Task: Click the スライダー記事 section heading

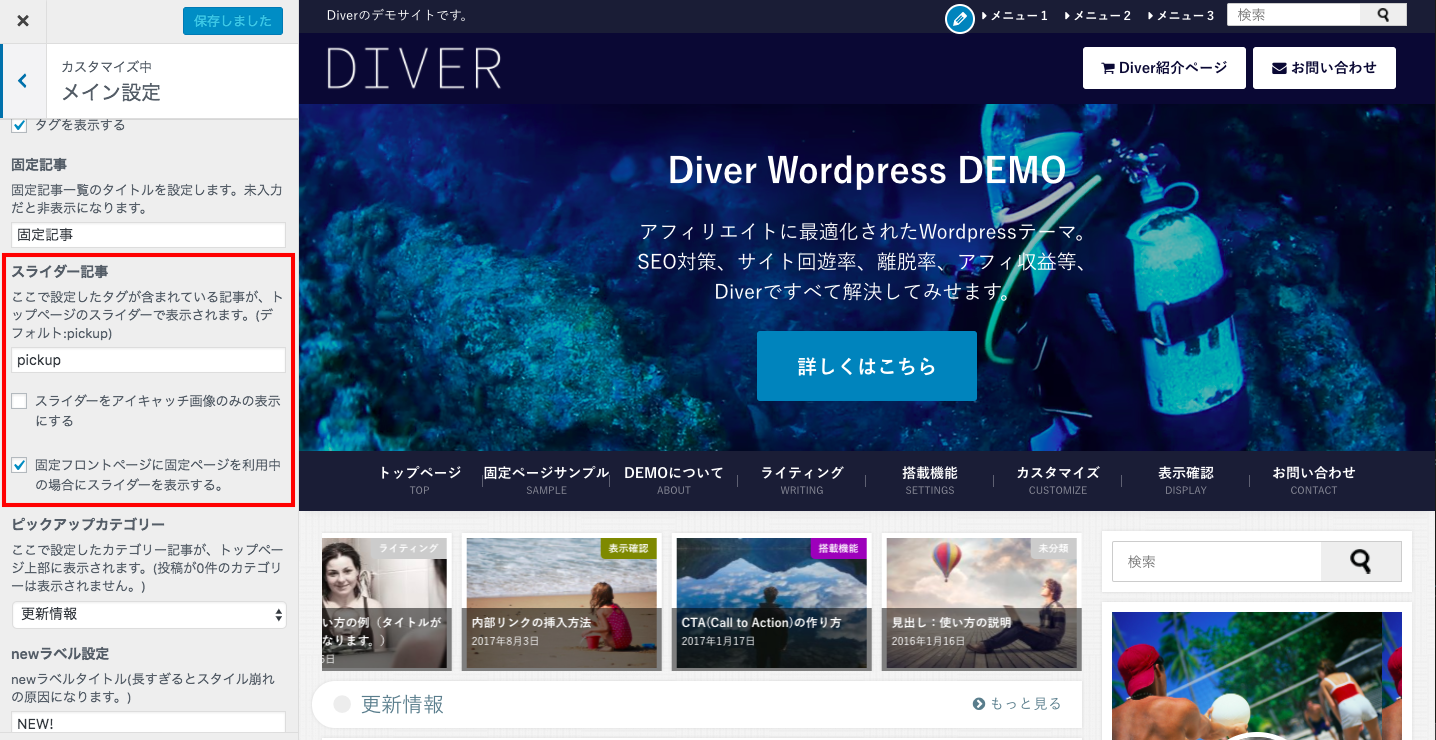Action: pyautogui.click(x=60, y=271)
